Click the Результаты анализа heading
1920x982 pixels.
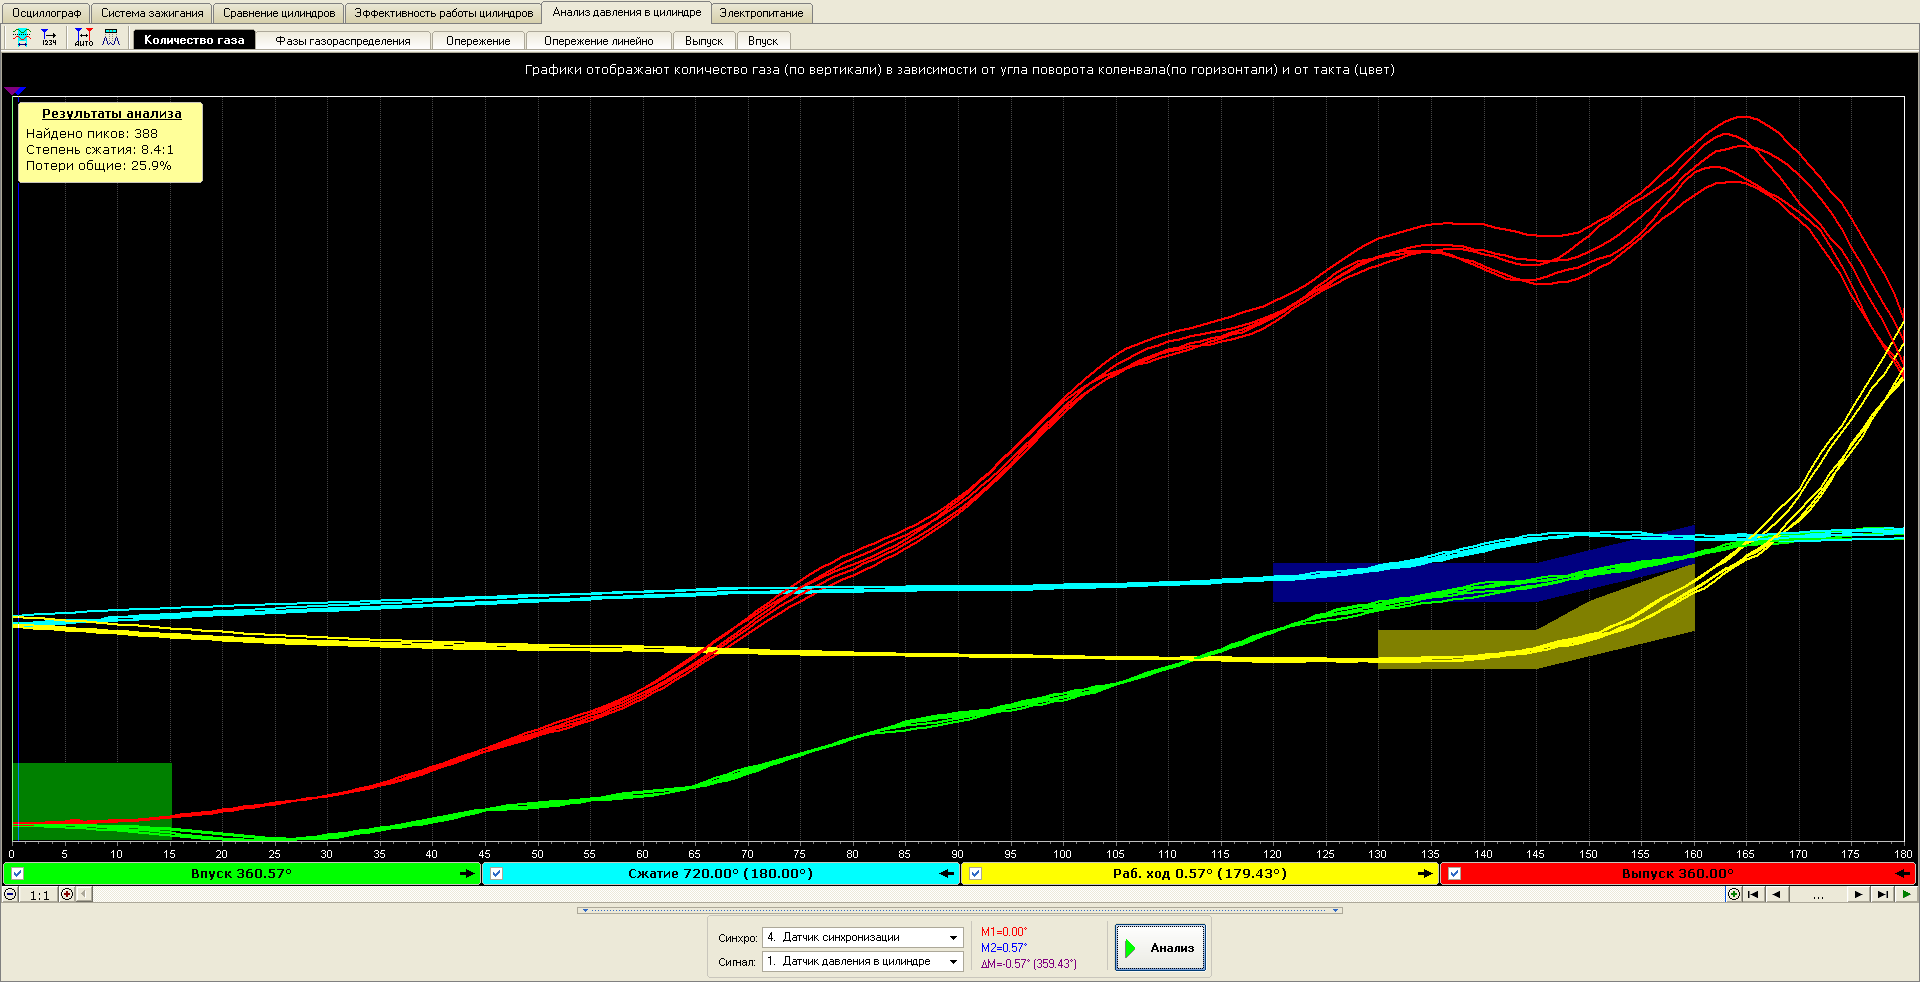pyautogui.click(x=112, y=114)
